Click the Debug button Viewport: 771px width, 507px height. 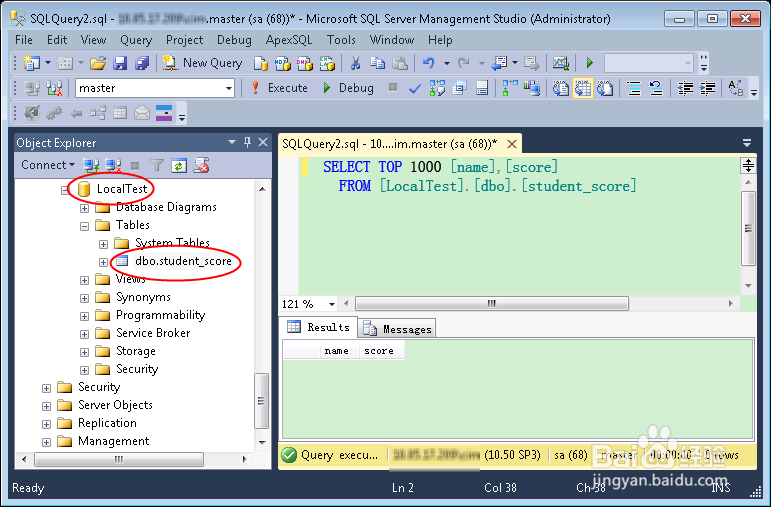[349, 88]
